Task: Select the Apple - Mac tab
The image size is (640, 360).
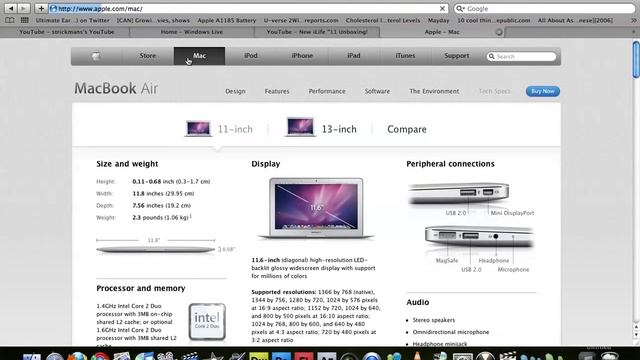Action: (x=442, y=32)
